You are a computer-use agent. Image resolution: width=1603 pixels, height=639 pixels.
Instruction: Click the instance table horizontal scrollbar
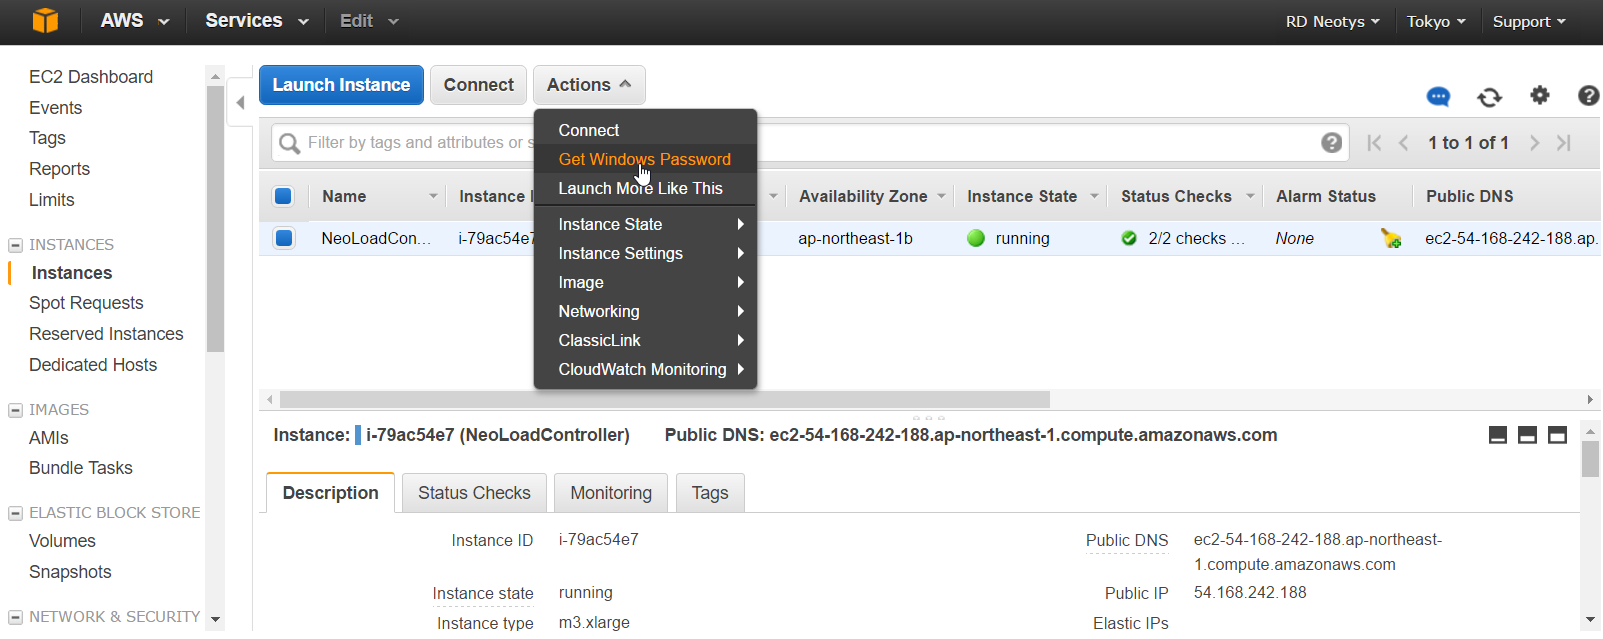665,400
